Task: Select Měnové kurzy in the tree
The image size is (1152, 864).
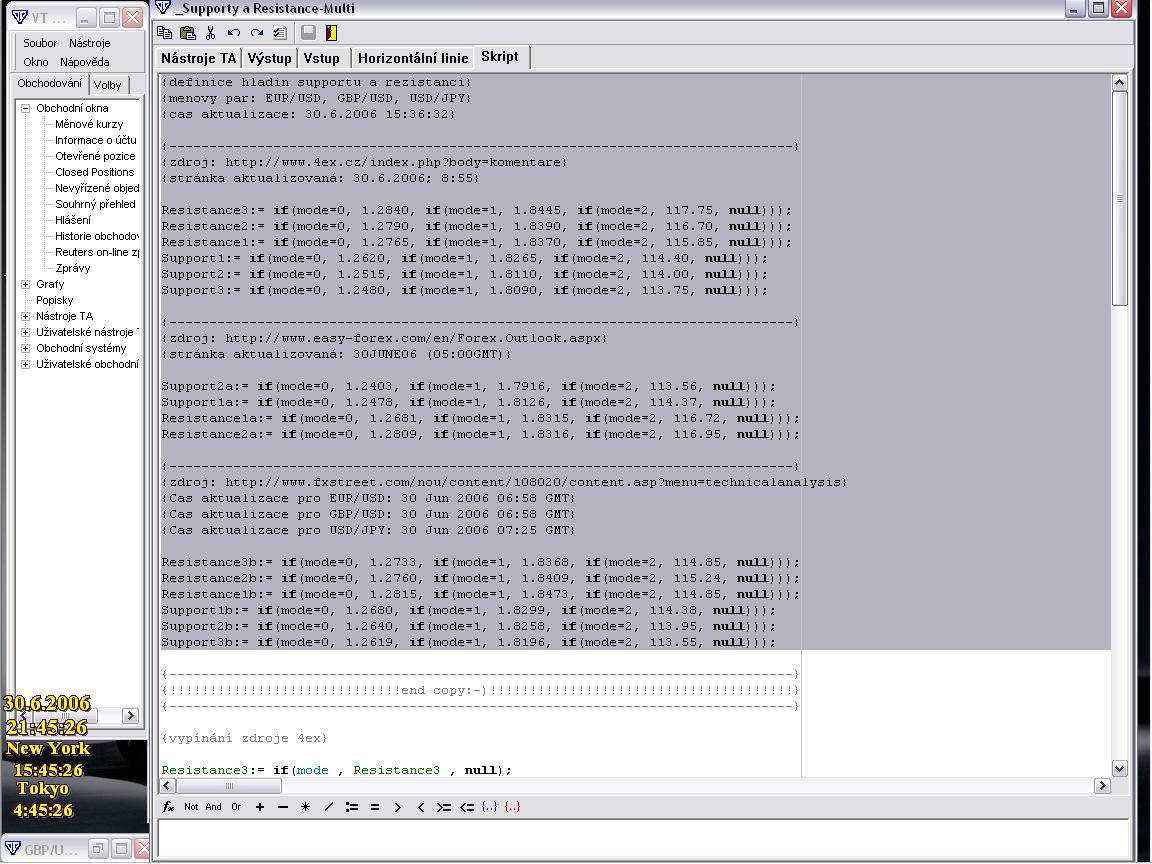Action: coord(89,124)
